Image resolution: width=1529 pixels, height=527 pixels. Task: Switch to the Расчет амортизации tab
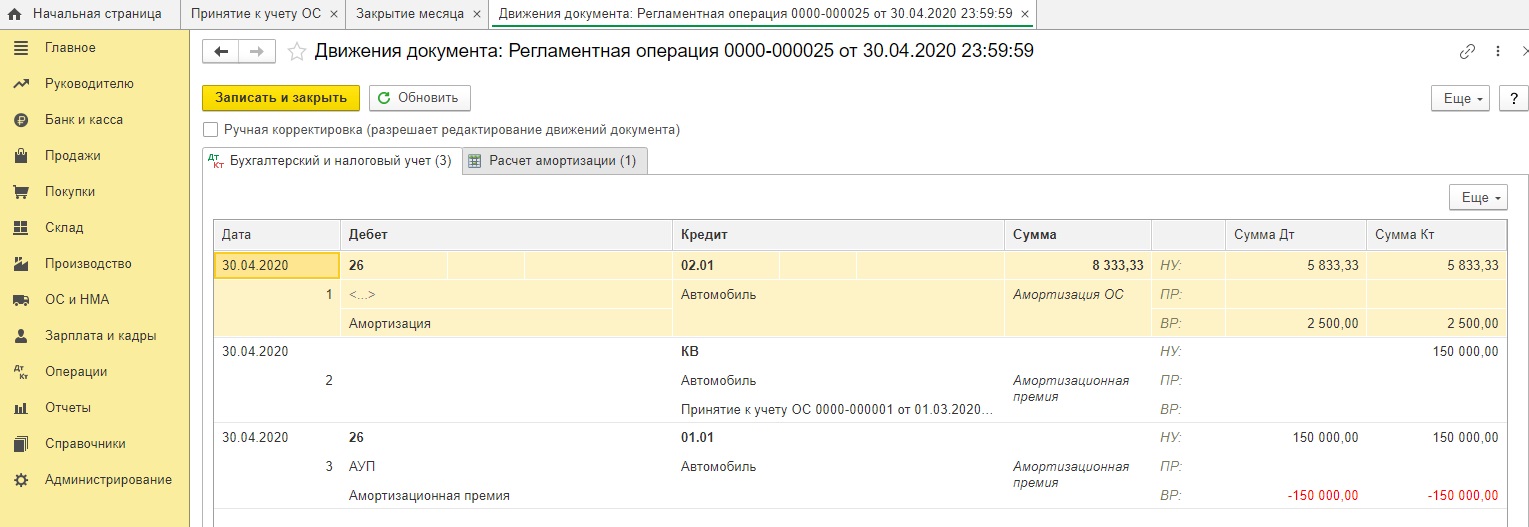tap(554, 161)
